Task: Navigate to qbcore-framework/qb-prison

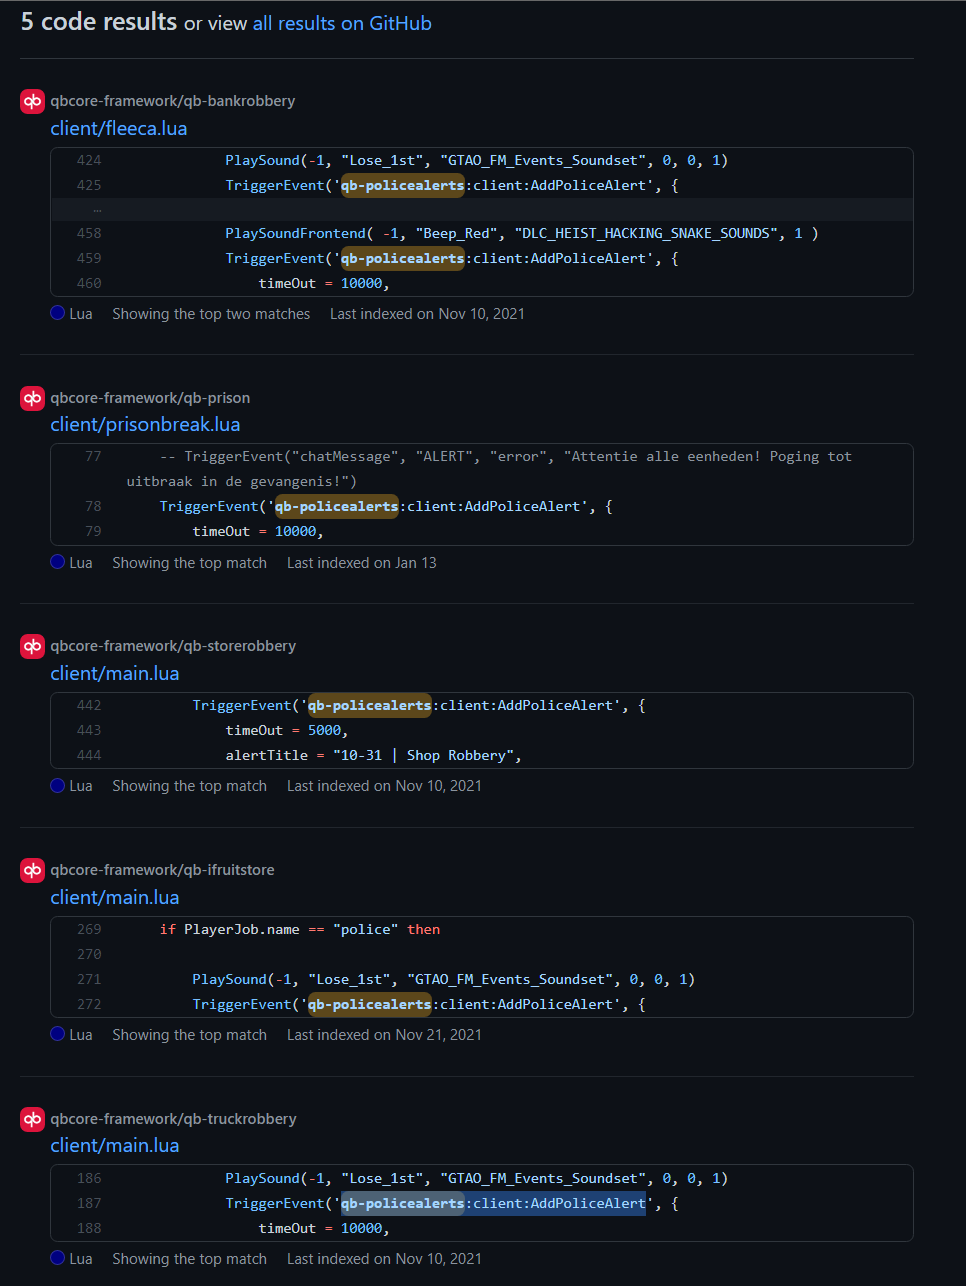Action: 150,397
